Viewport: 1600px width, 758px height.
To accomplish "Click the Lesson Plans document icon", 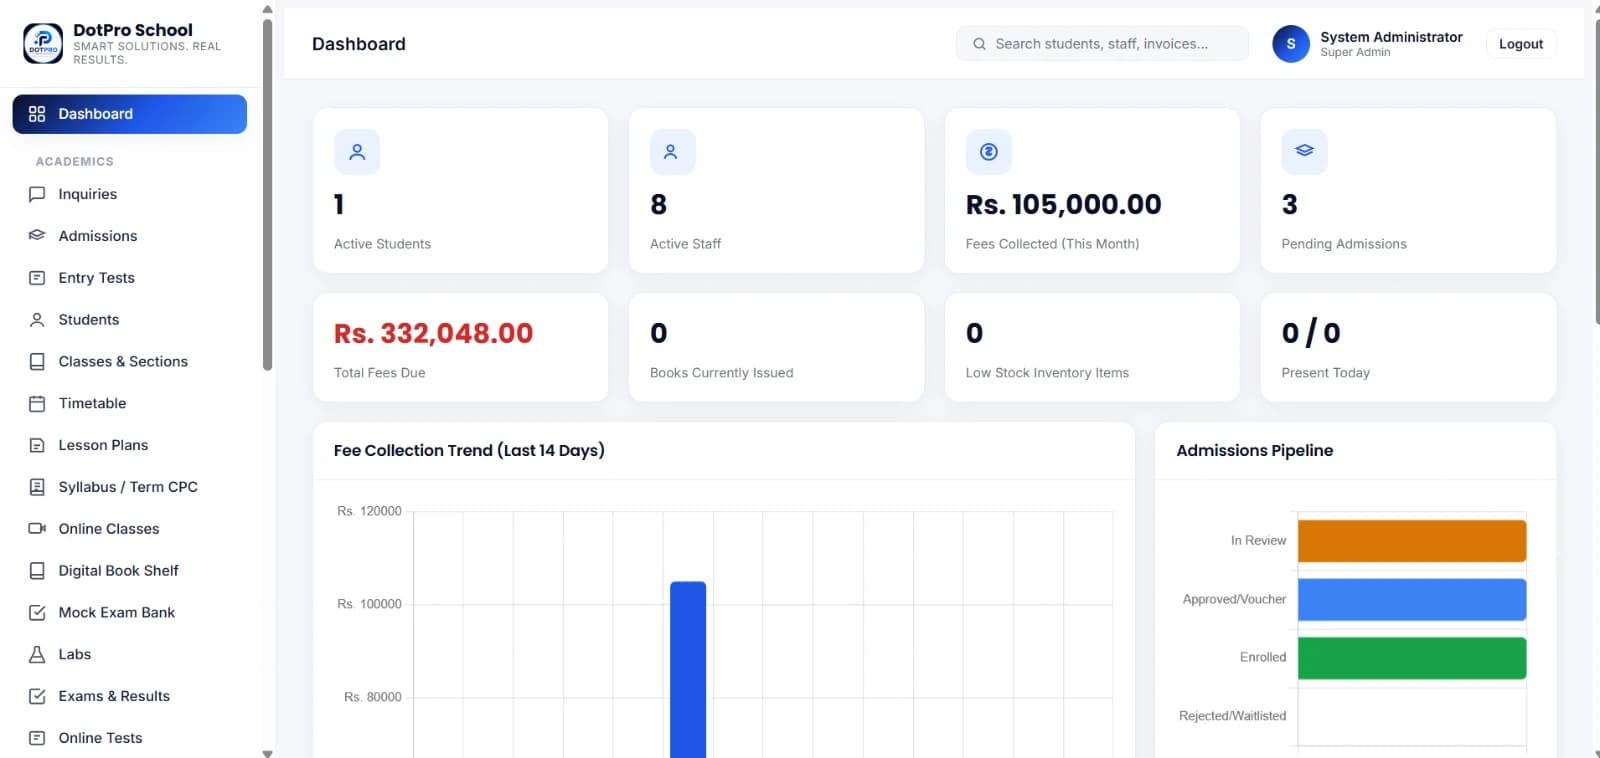I will click(37, 445).
